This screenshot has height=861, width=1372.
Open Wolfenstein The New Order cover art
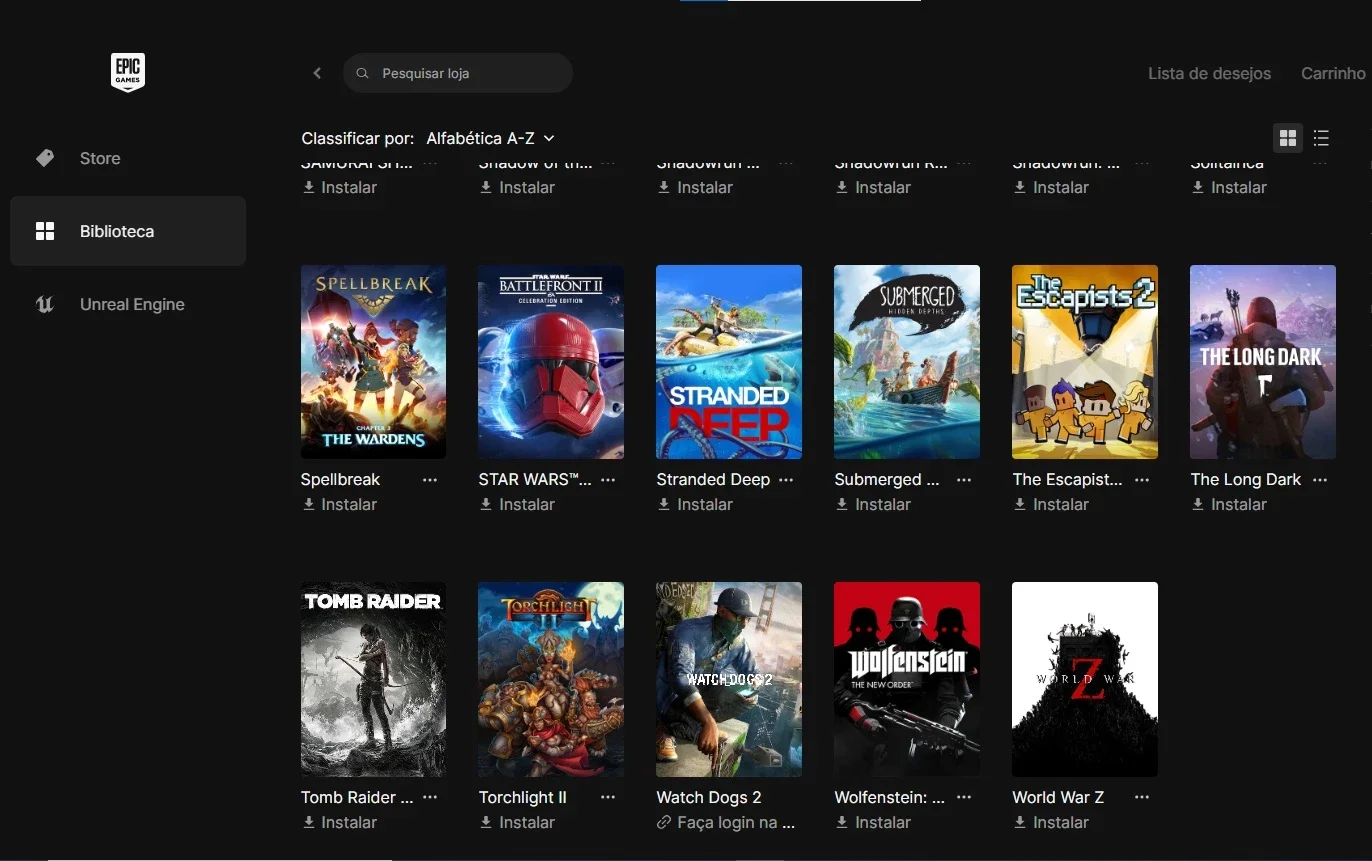(x=907, y=680)
